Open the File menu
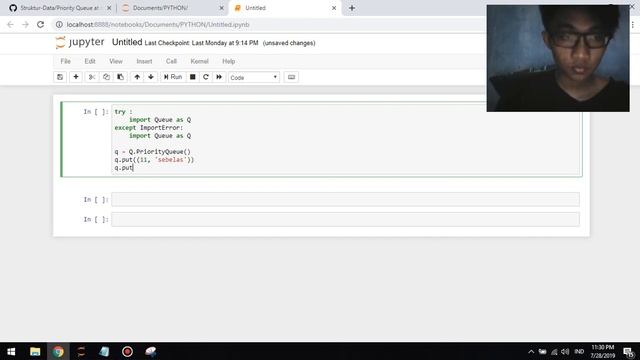 pos(65,61)
